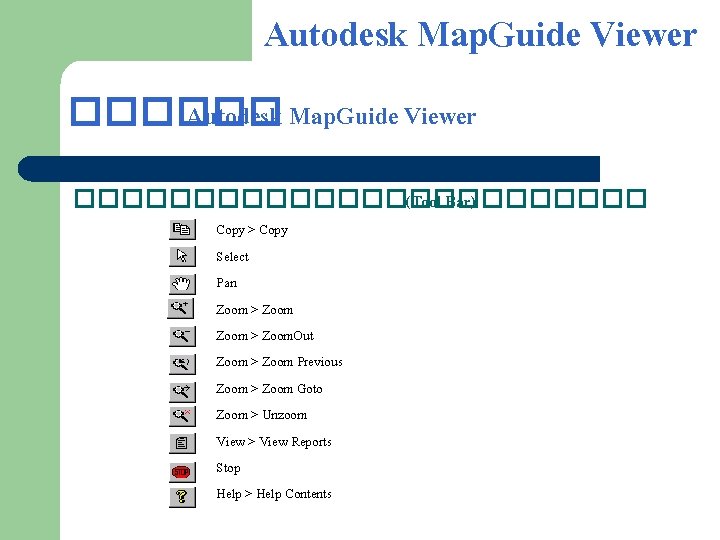Screen dimensions: 720x540
Task: Open the Help question mark icon
Action: (182, 497)
